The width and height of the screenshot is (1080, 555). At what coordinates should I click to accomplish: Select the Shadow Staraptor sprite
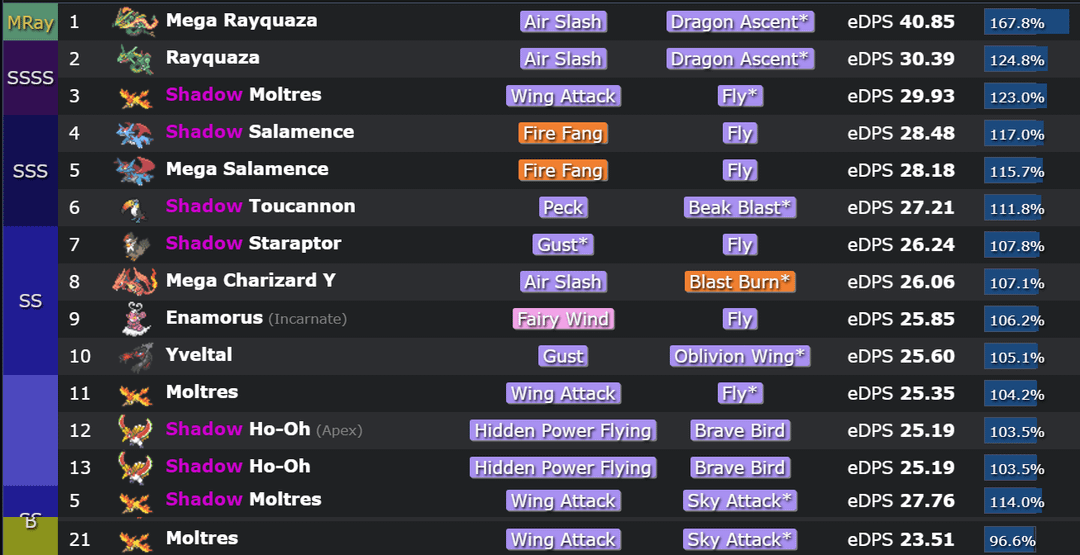135,245
